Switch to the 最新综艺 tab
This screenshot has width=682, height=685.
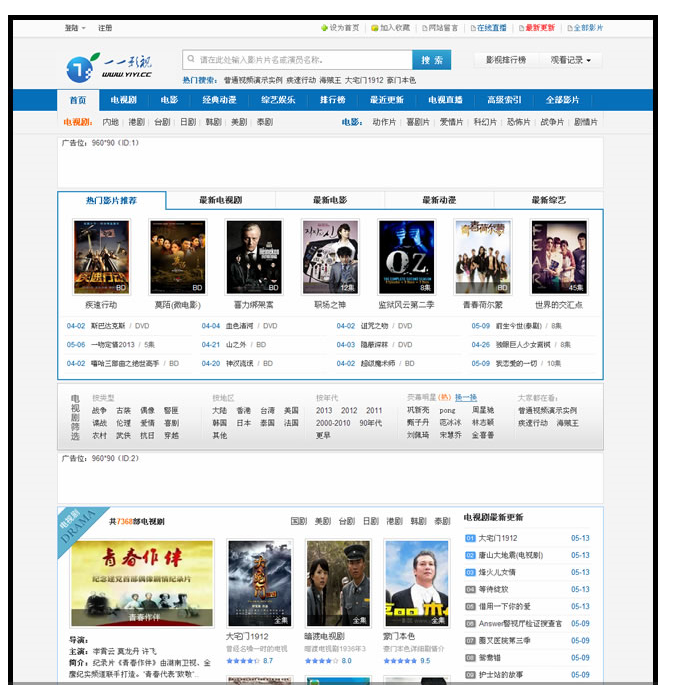click(548, 201)
